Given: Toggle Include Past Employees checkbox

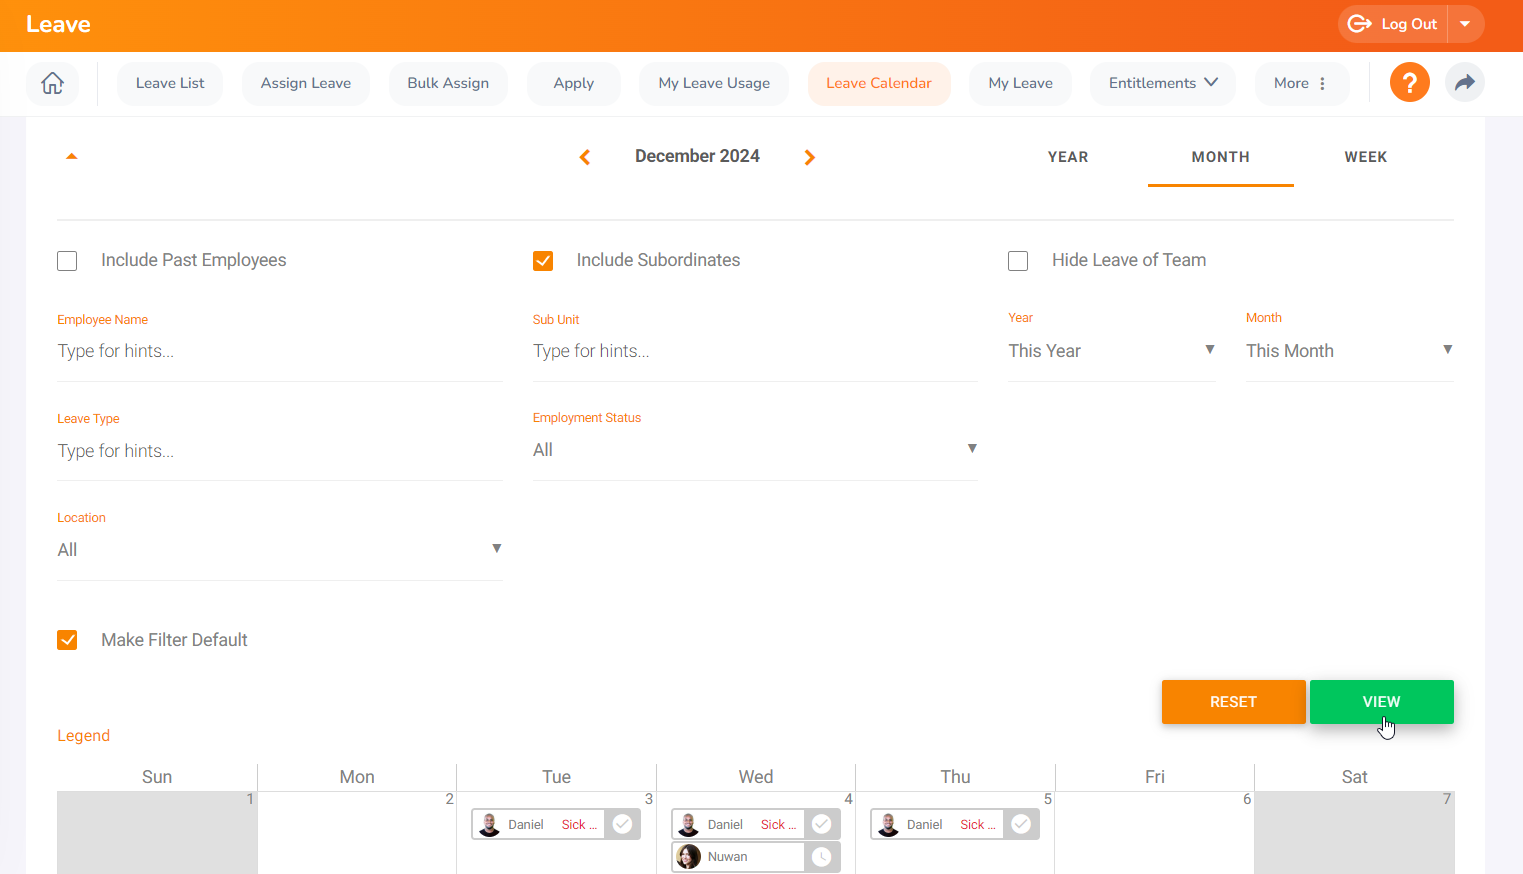Looking at the screenshot, I should click(x=67, y=261).
